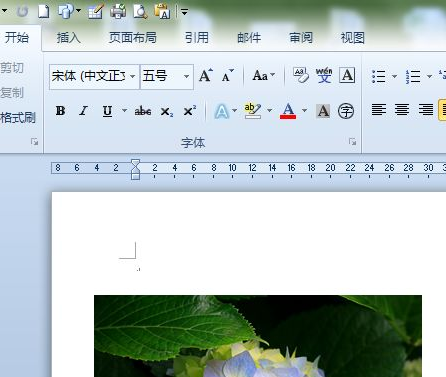Grow font size with large A icon
Screen dimensions: 446x377
pos(206,75)
